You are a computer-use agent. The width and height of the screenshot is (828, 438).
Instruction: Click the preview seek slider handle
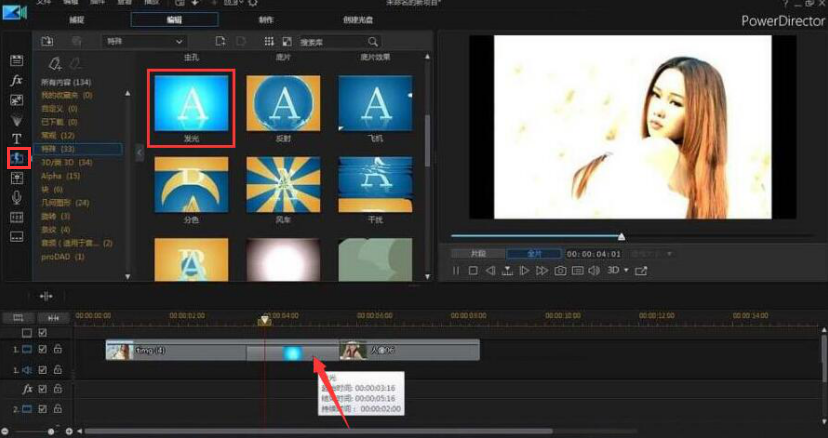(x=621, y=236)
